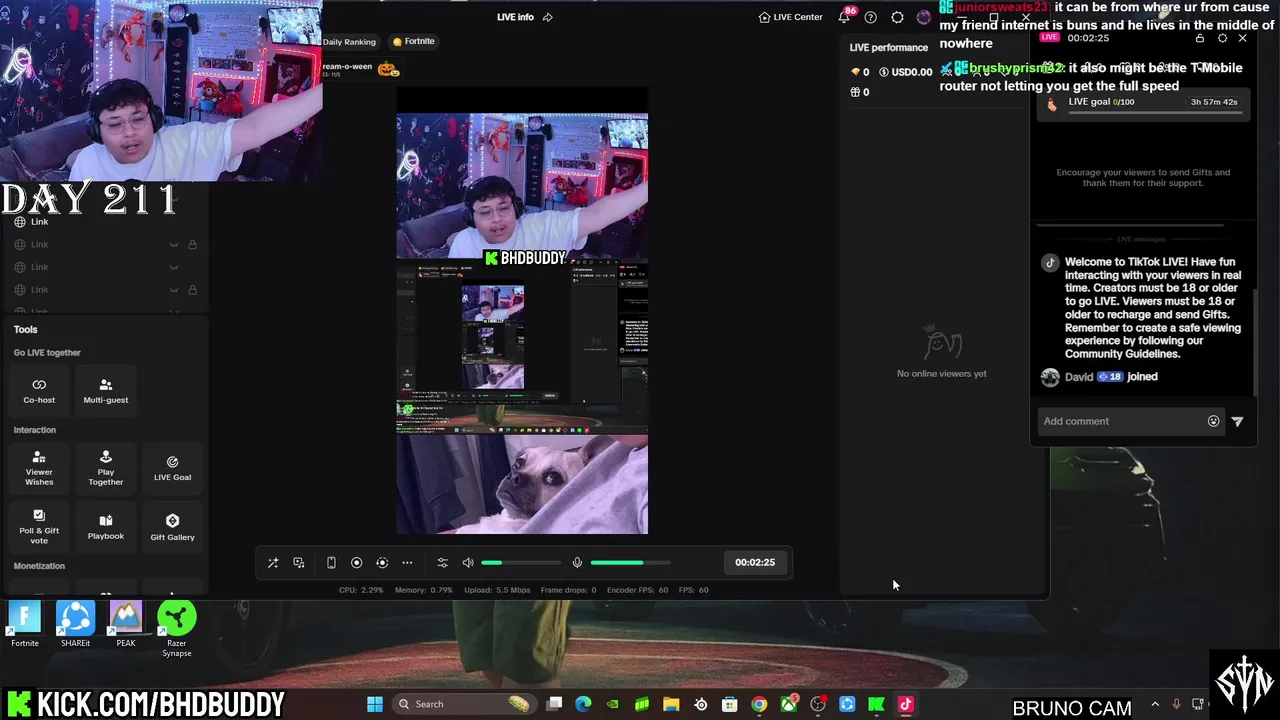Open the help question mark icon
Viewport: 1280px width, 720px height.
pyautogui.click(x=870, y=17)
